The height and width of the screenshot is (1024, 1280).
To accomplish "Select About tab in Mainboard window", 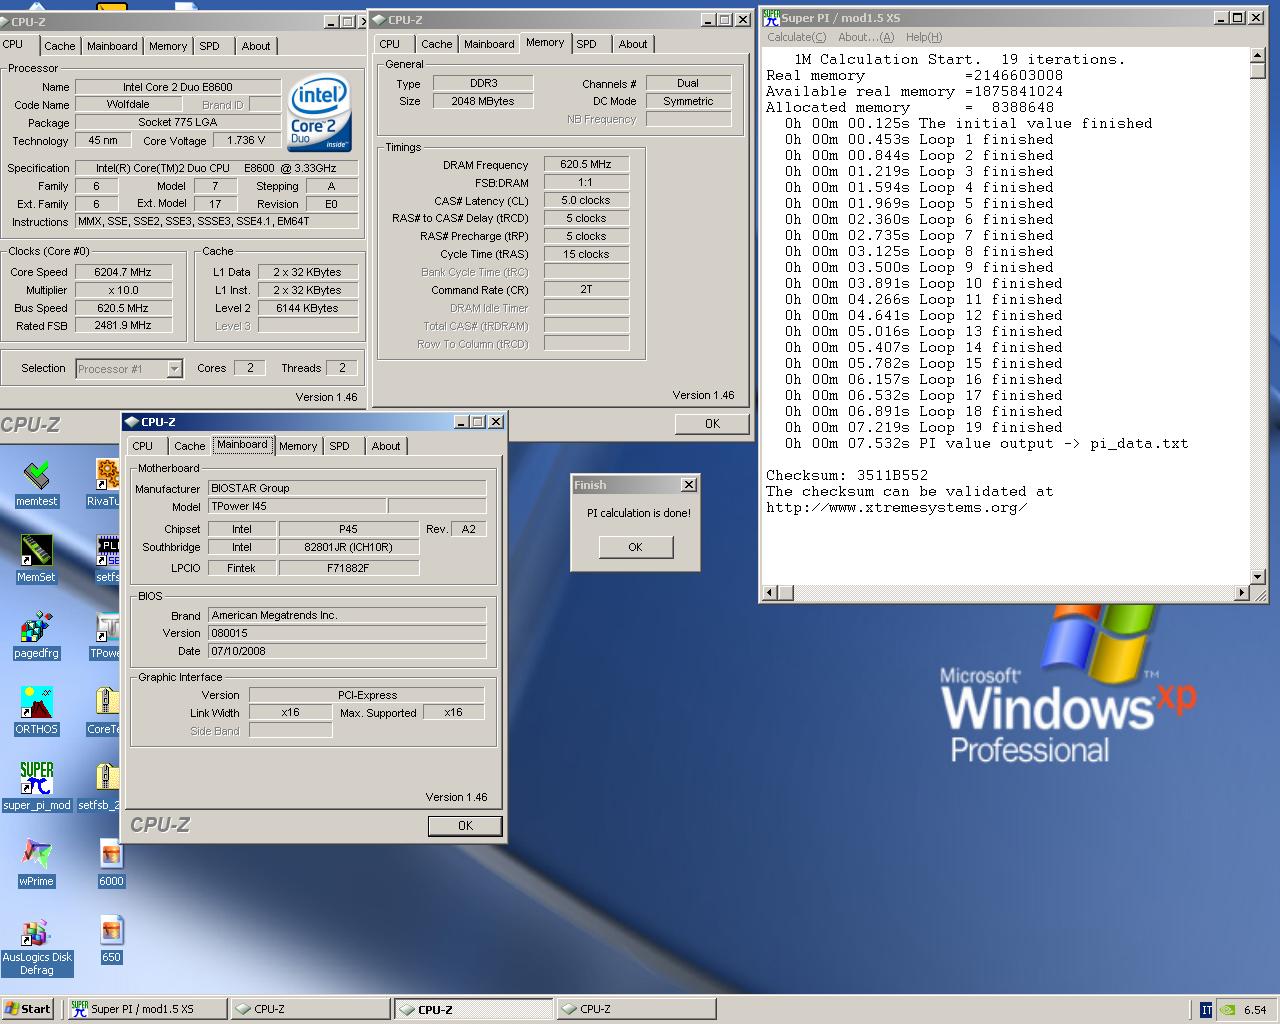I will pos(386,446).
